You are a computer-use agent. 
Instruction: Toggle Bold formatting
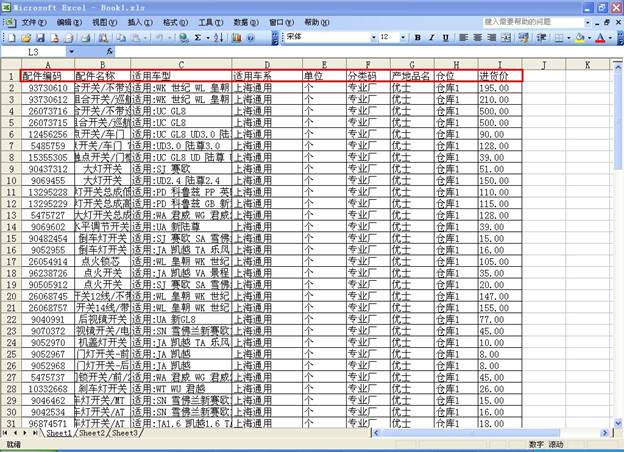coord(418,37)
